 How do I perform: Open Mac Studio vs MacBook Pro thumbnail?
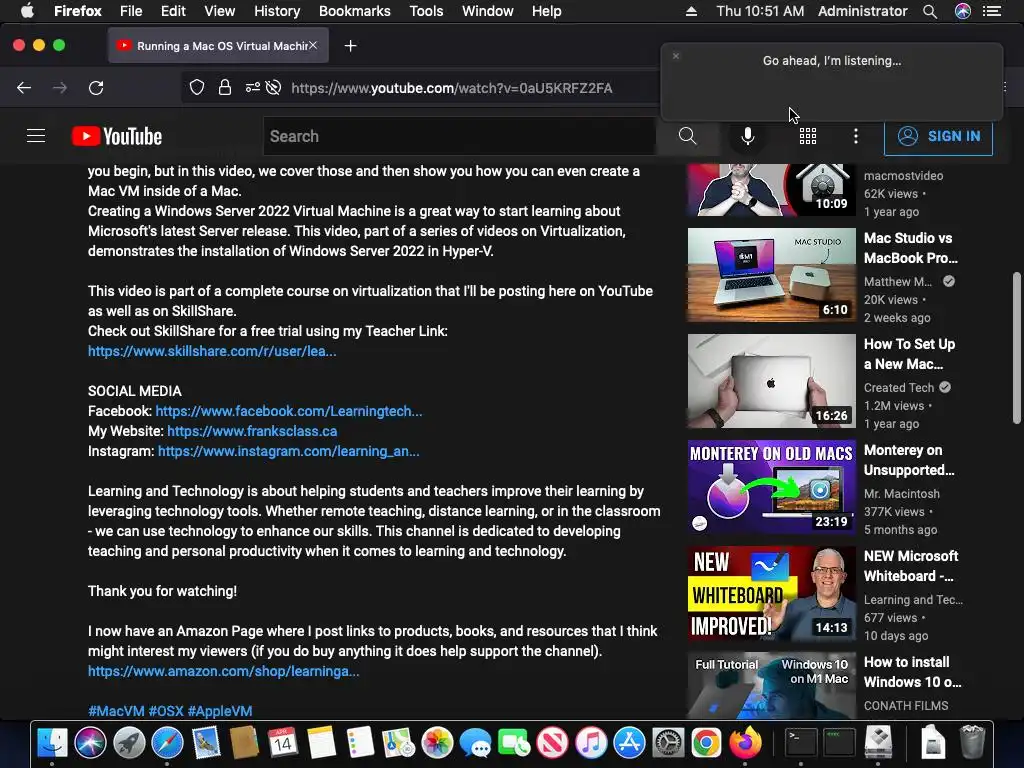(771, 274)
